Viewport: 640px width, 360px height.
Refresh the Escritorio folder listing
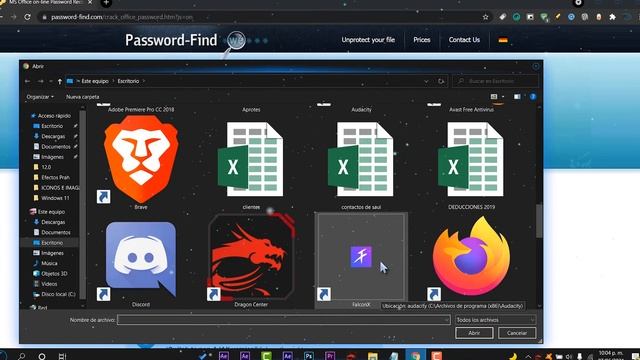tap(441, 81)
